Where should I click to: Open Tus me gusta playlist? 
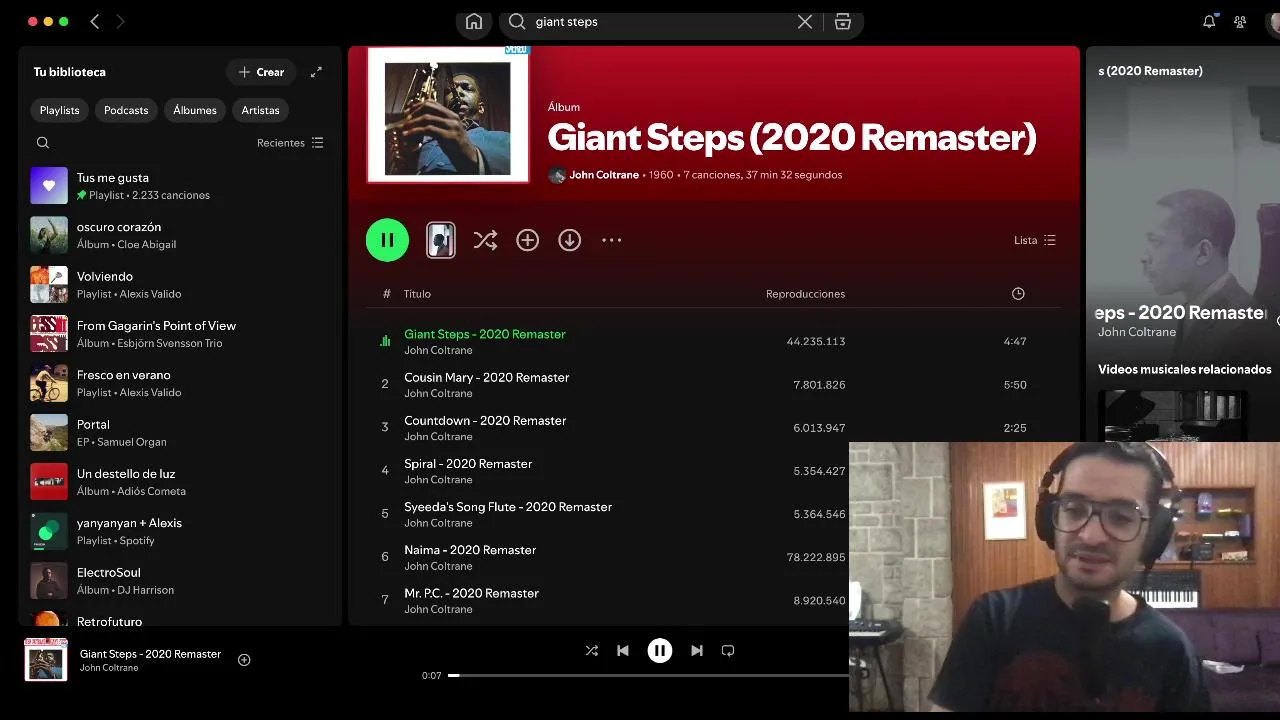[180, 186]
